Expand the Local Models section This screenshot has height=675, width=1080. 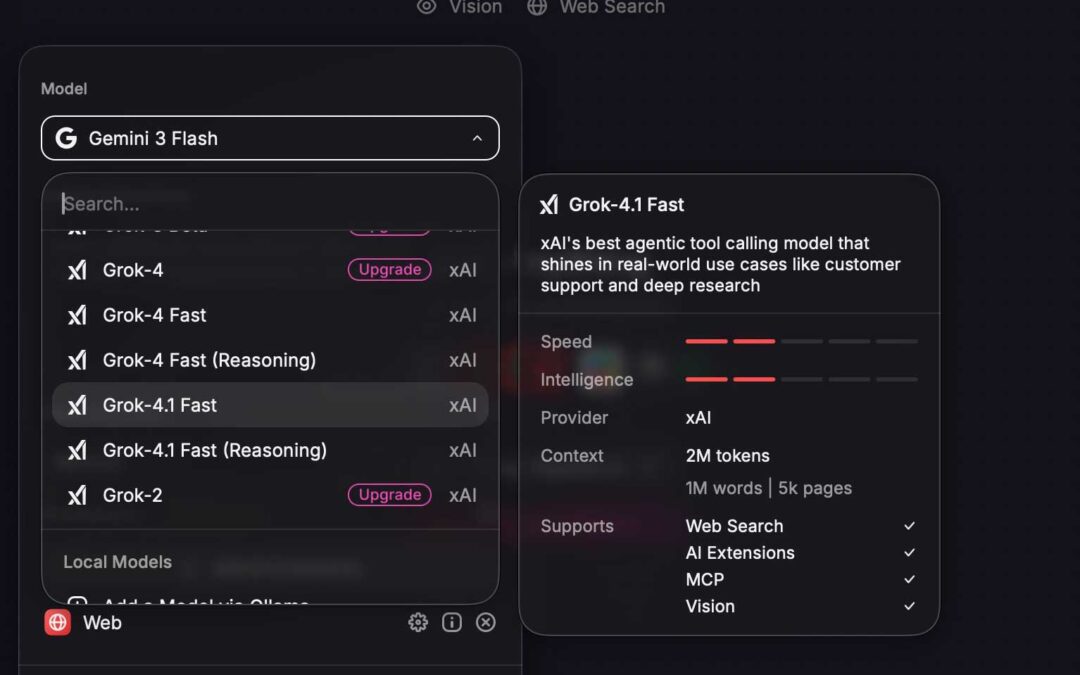point(117,562)
